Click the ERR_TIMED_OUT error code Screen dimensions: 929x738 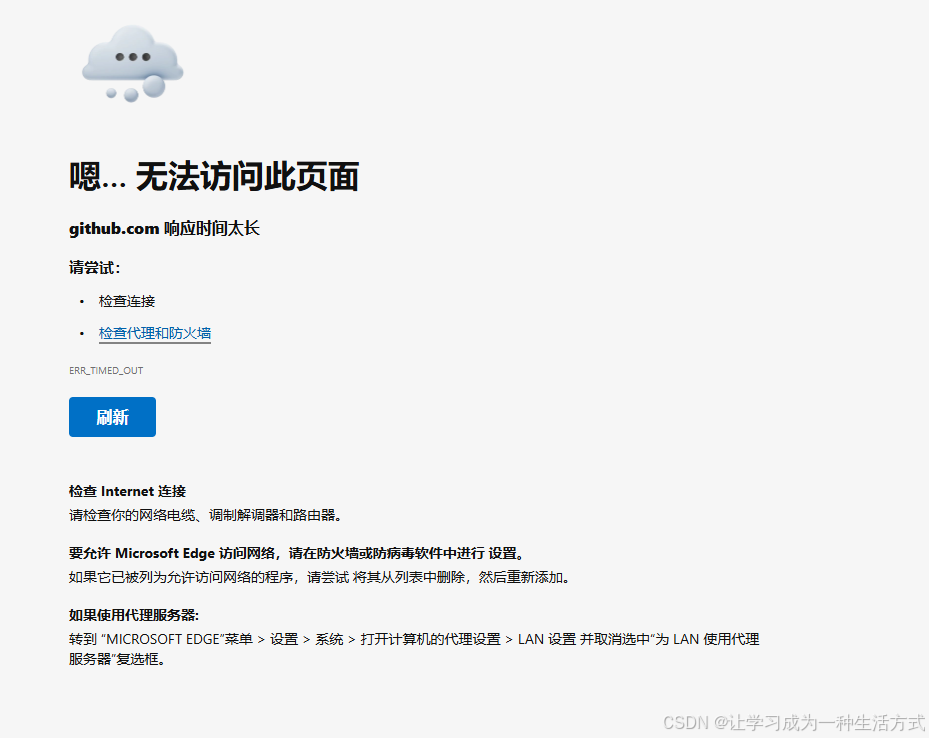click(106, 371)
